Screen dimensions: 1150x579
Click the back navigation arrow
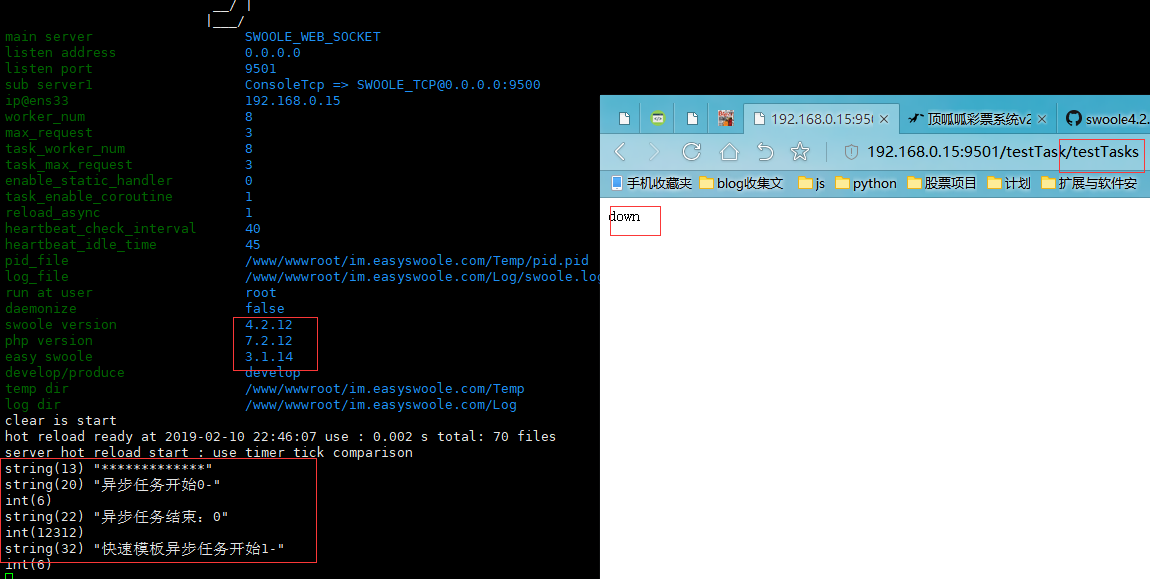[619, 151]
